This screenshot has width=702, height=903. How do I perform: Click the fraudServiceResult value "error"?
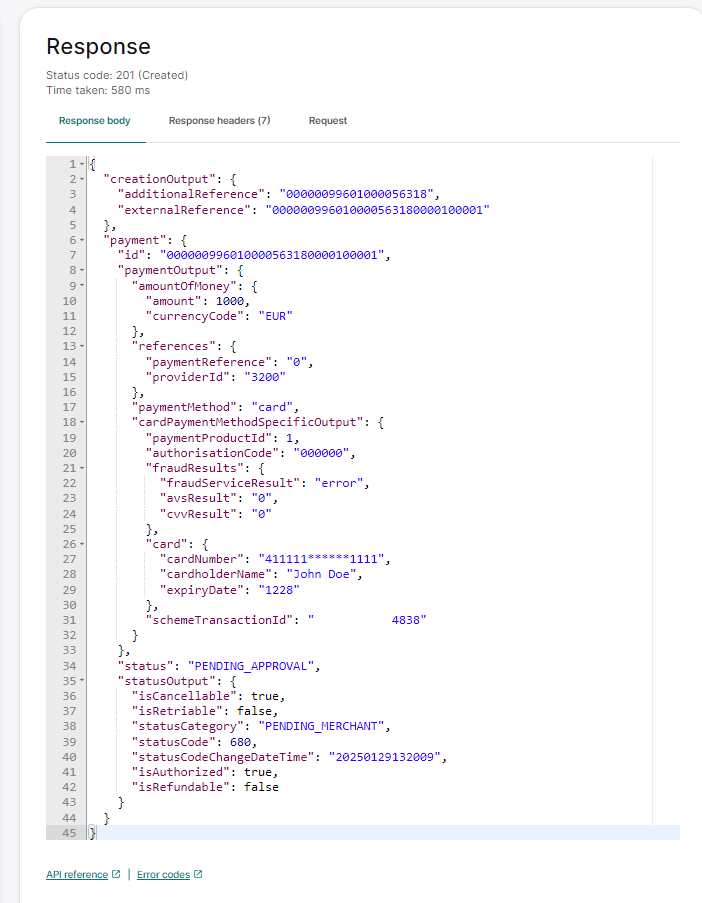(339, 483)
